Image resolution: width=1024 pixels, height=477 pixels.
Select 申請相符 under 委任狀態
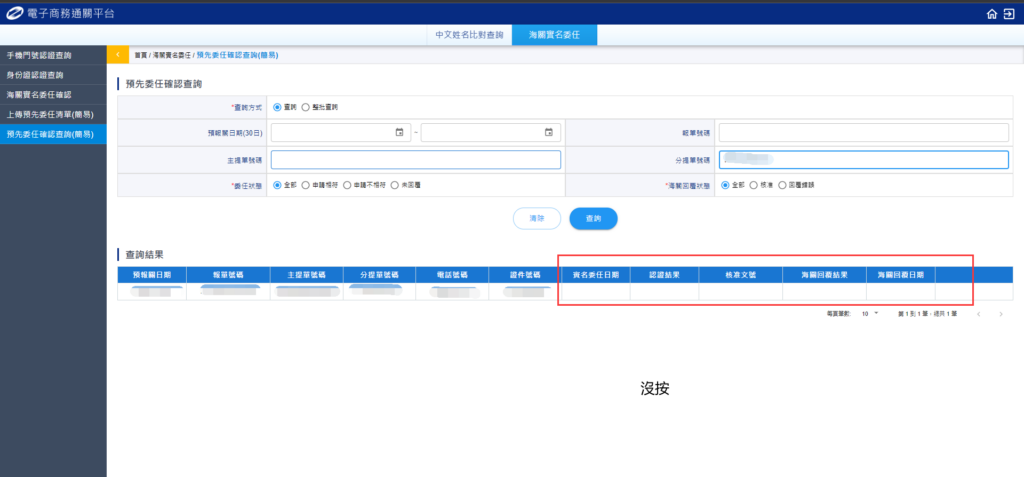click(x=306, y=185)
